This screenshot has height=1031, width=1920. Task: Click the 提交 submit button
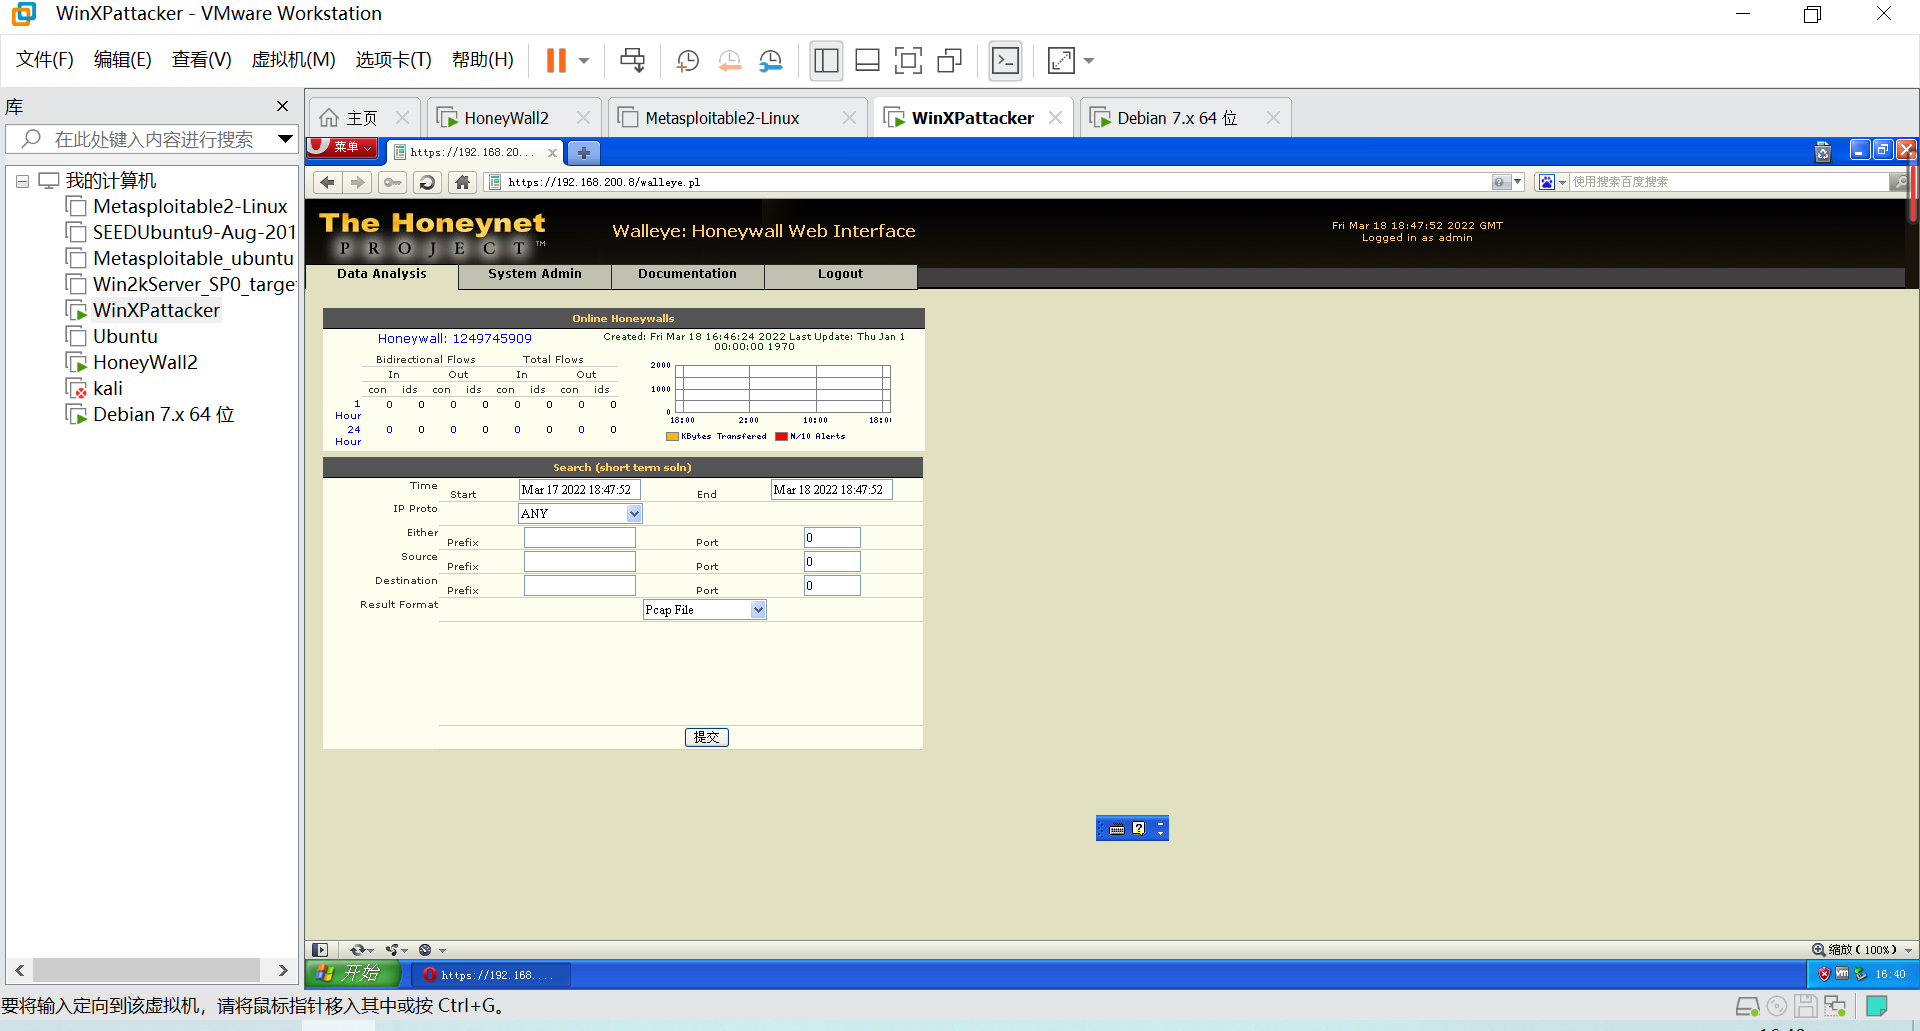(x=706, y=737)
